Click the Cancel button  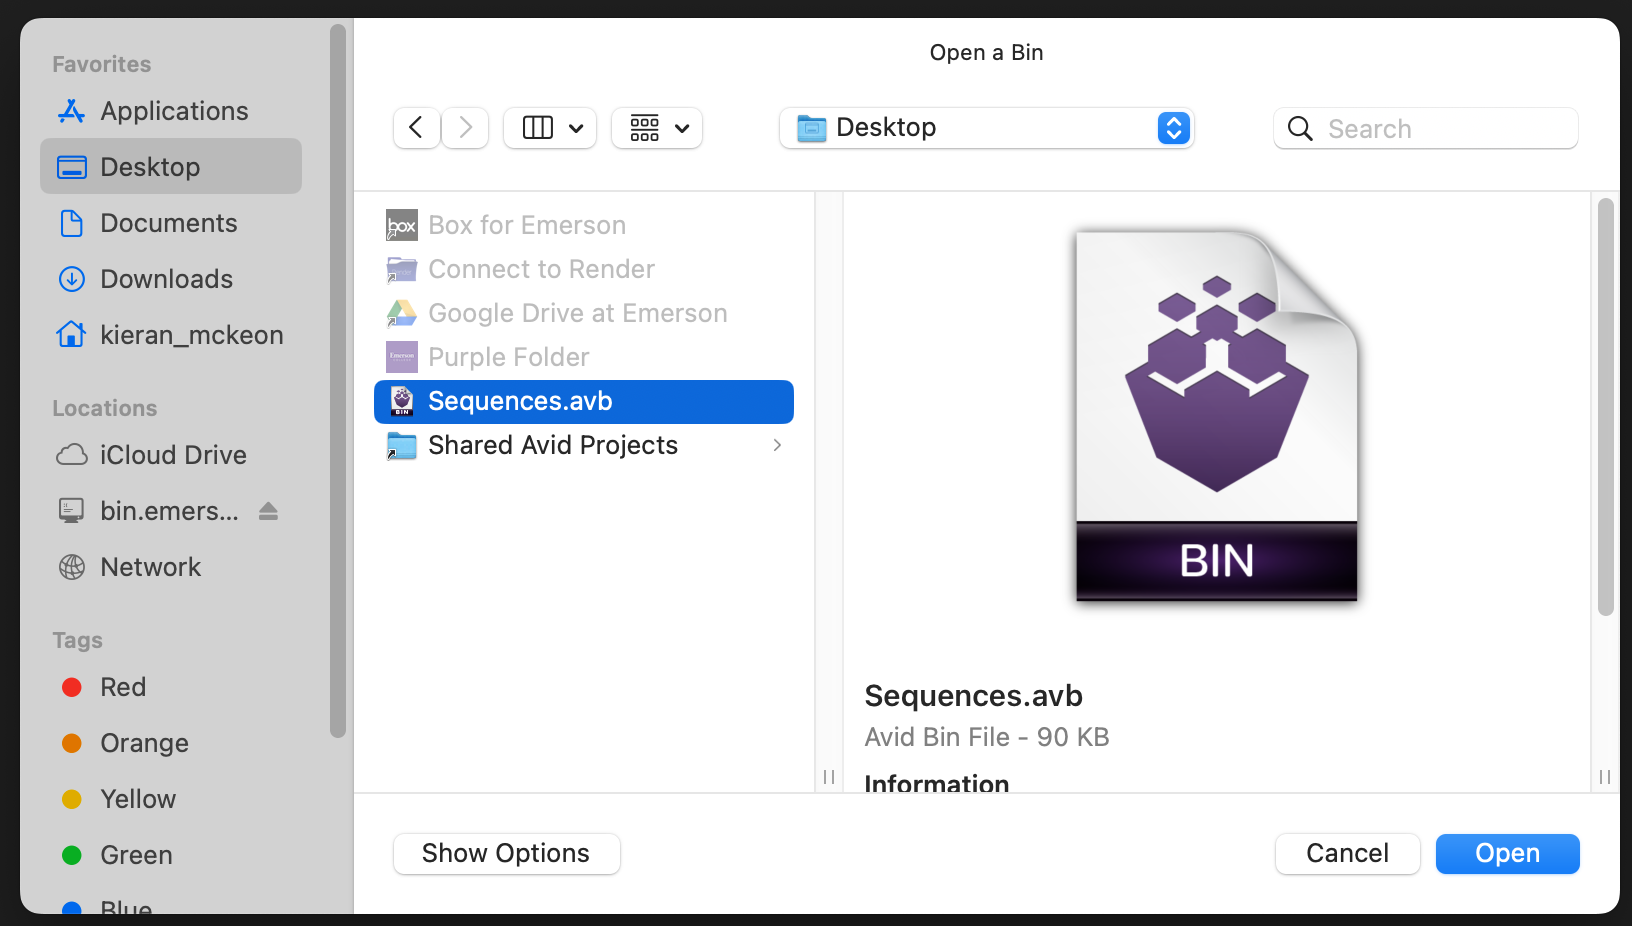[1347, 853]
